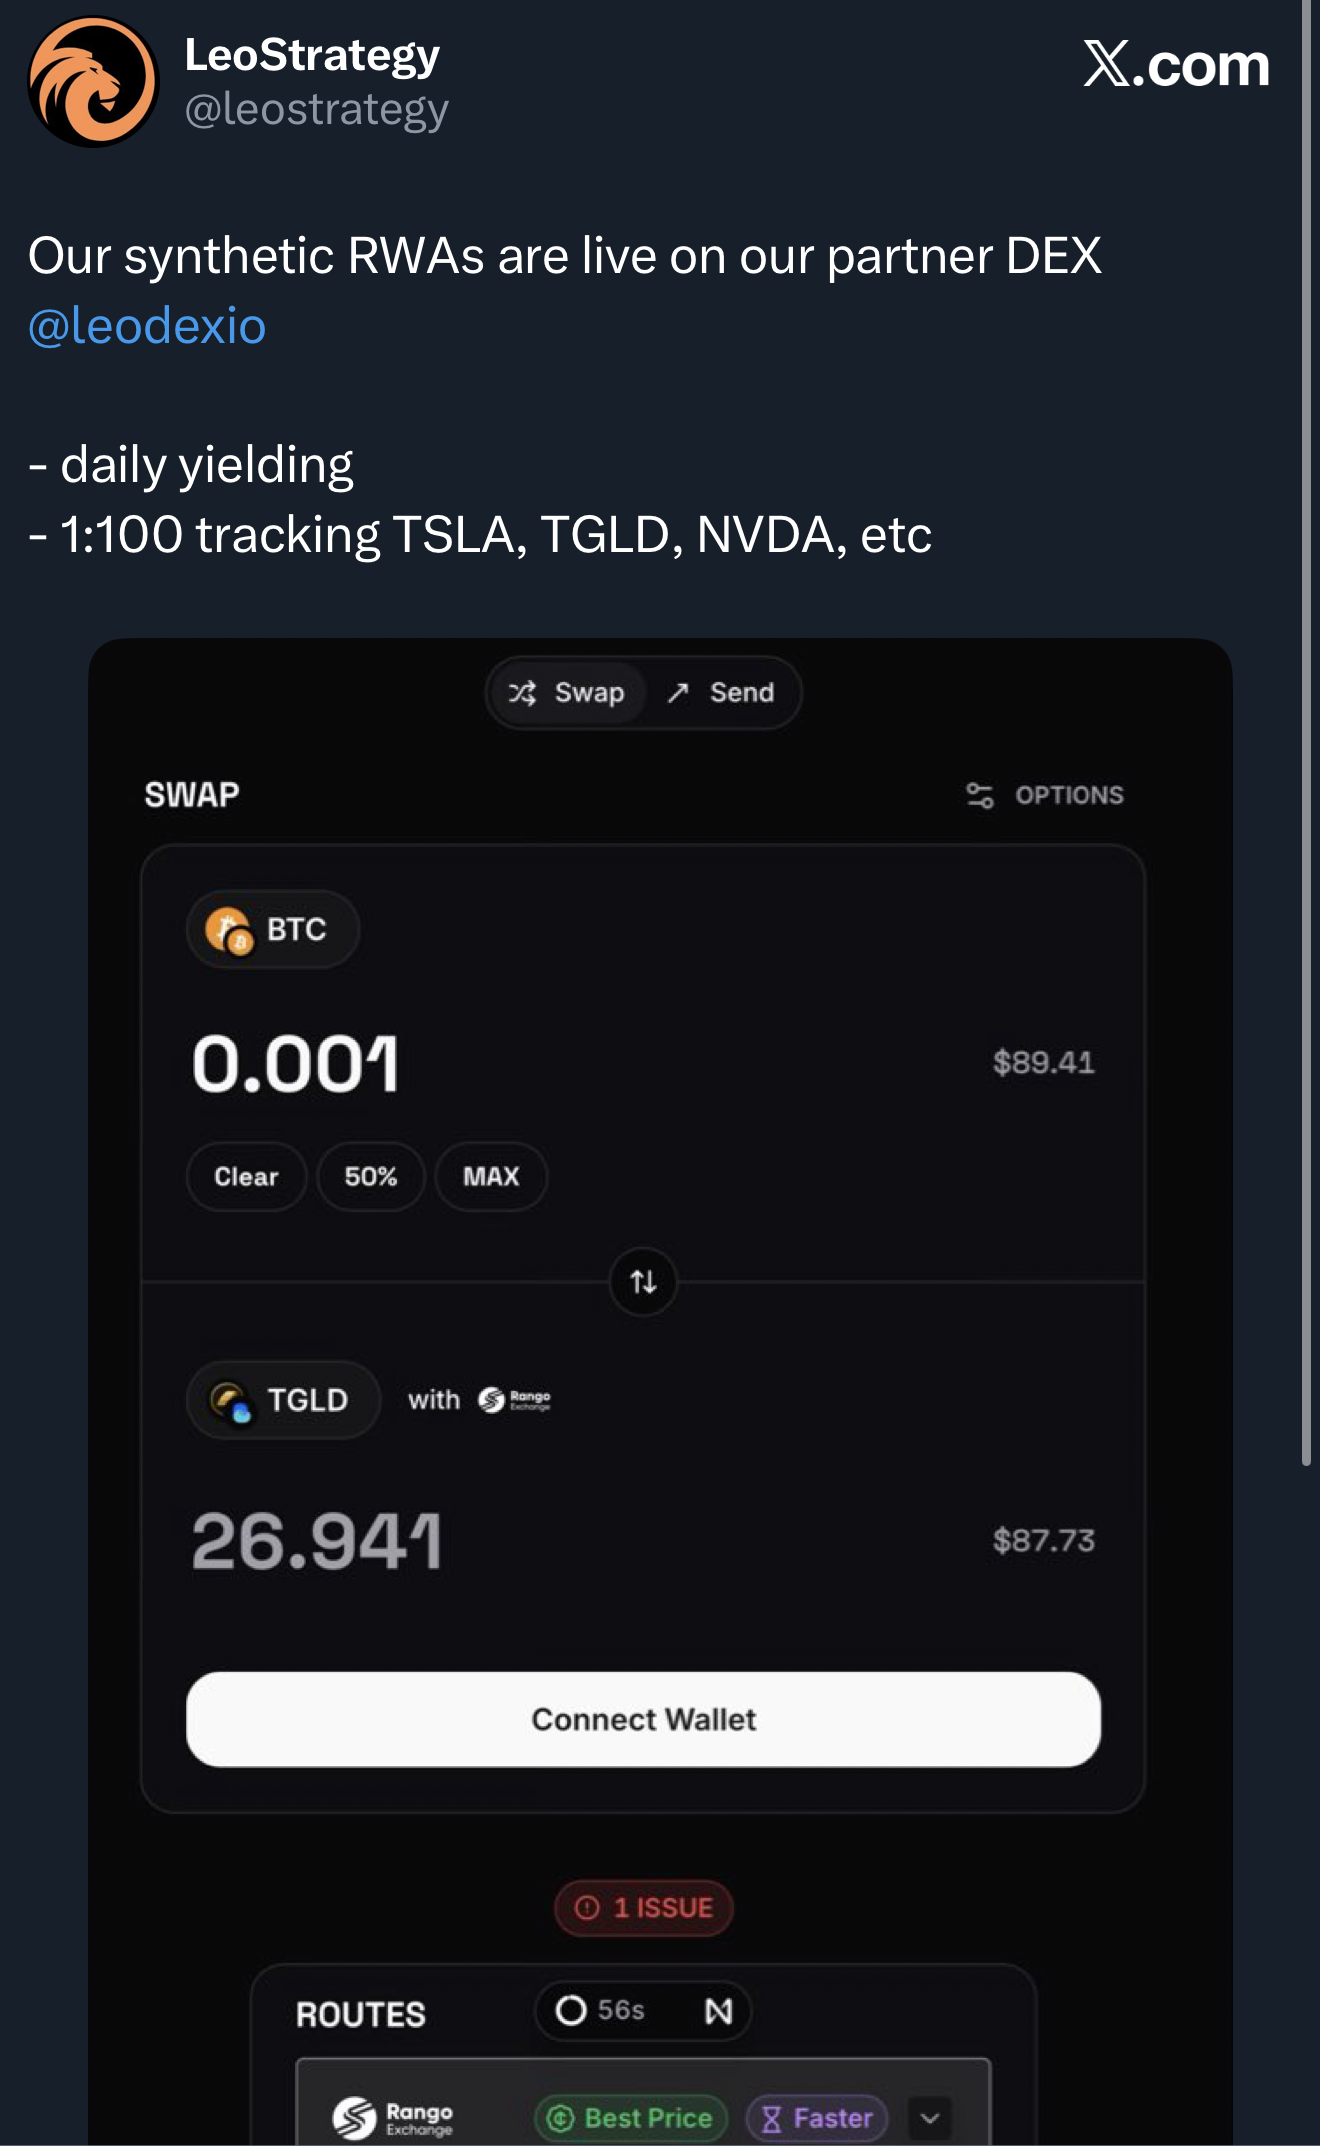The image size is (1320, 2146).
Task: Click the X.com logo
Action: pos(1176,65)
